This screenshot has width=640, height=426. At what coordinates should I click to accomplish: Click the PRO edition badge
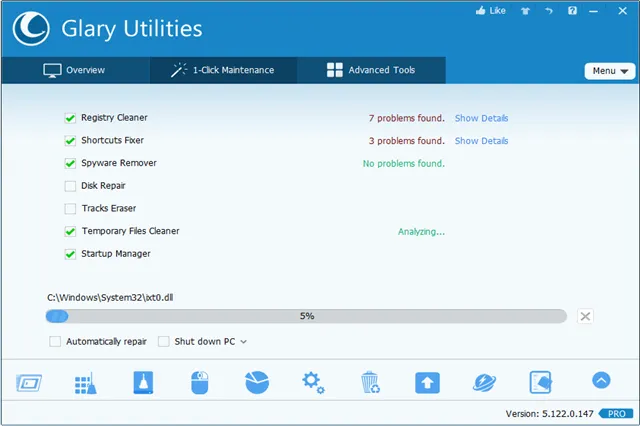616,414
